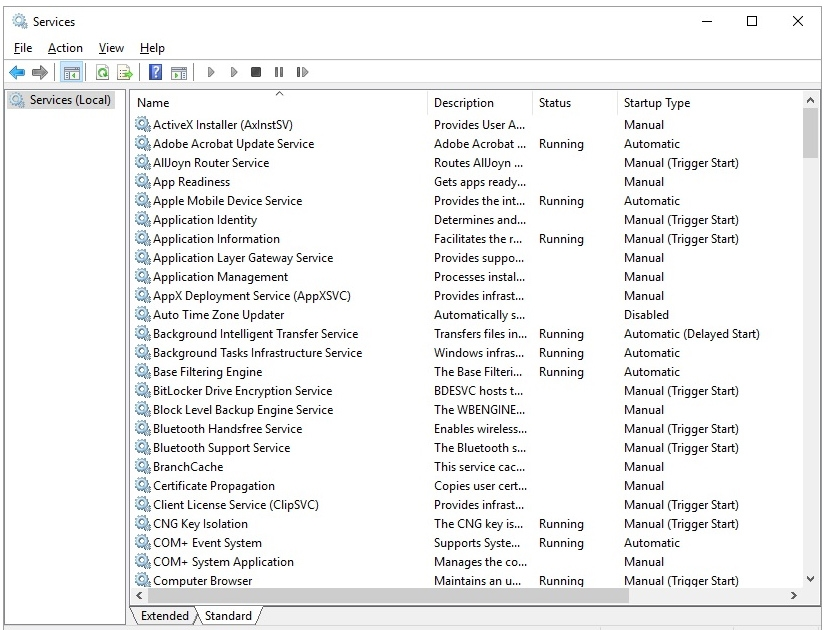The width and height of the screenshot is (827, 630).
Task: Click gear icon beside Apple Mobile Device Service
Action: (x=142, y=200)
